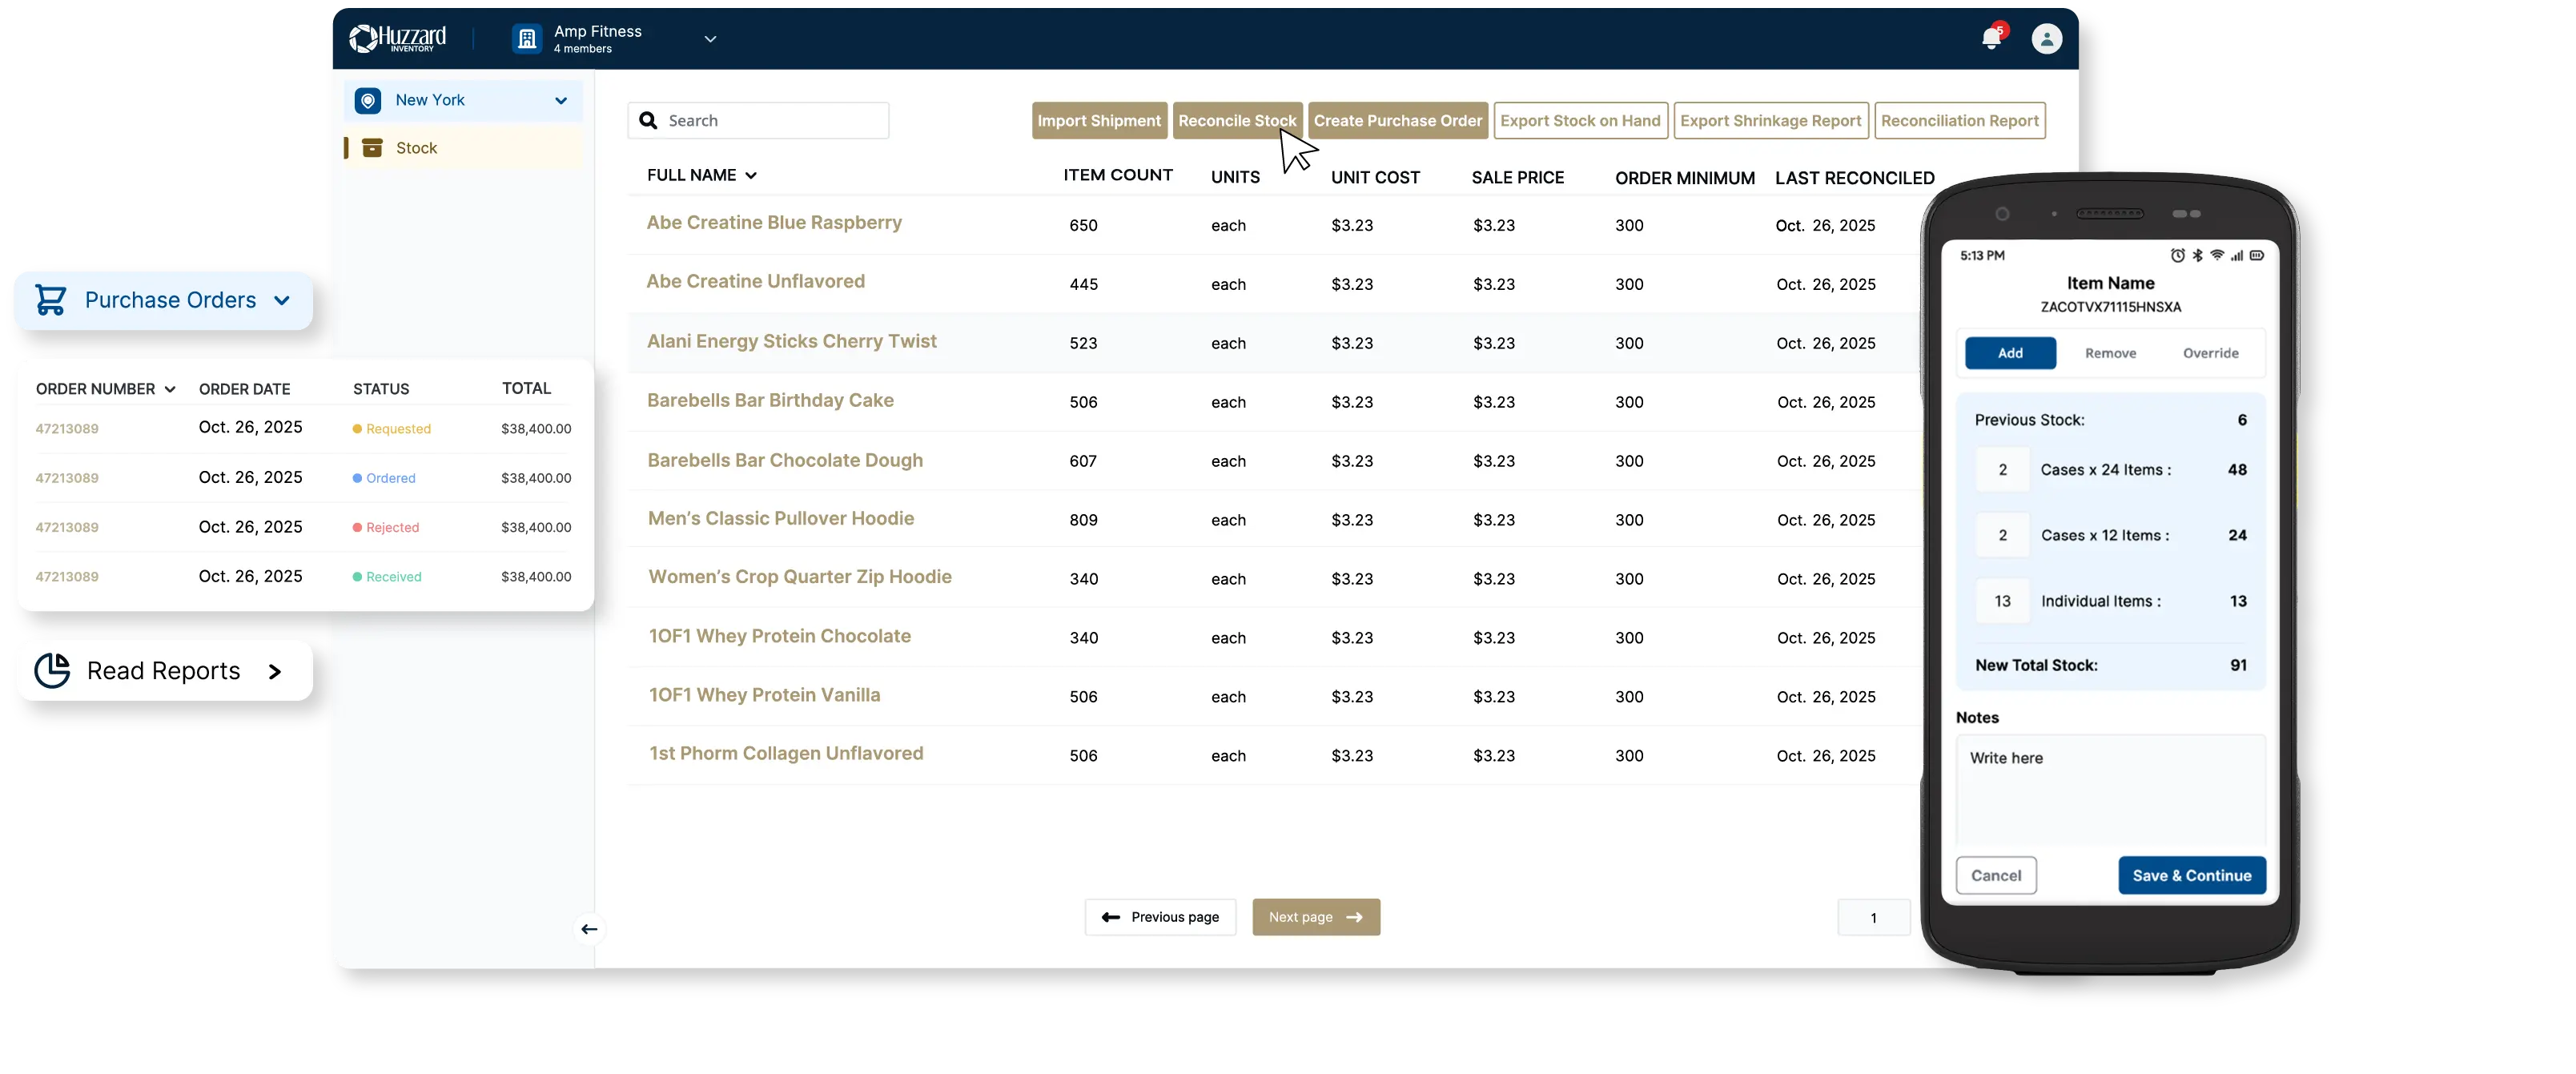Edit Individual Items quantity field

[2002, 601]
